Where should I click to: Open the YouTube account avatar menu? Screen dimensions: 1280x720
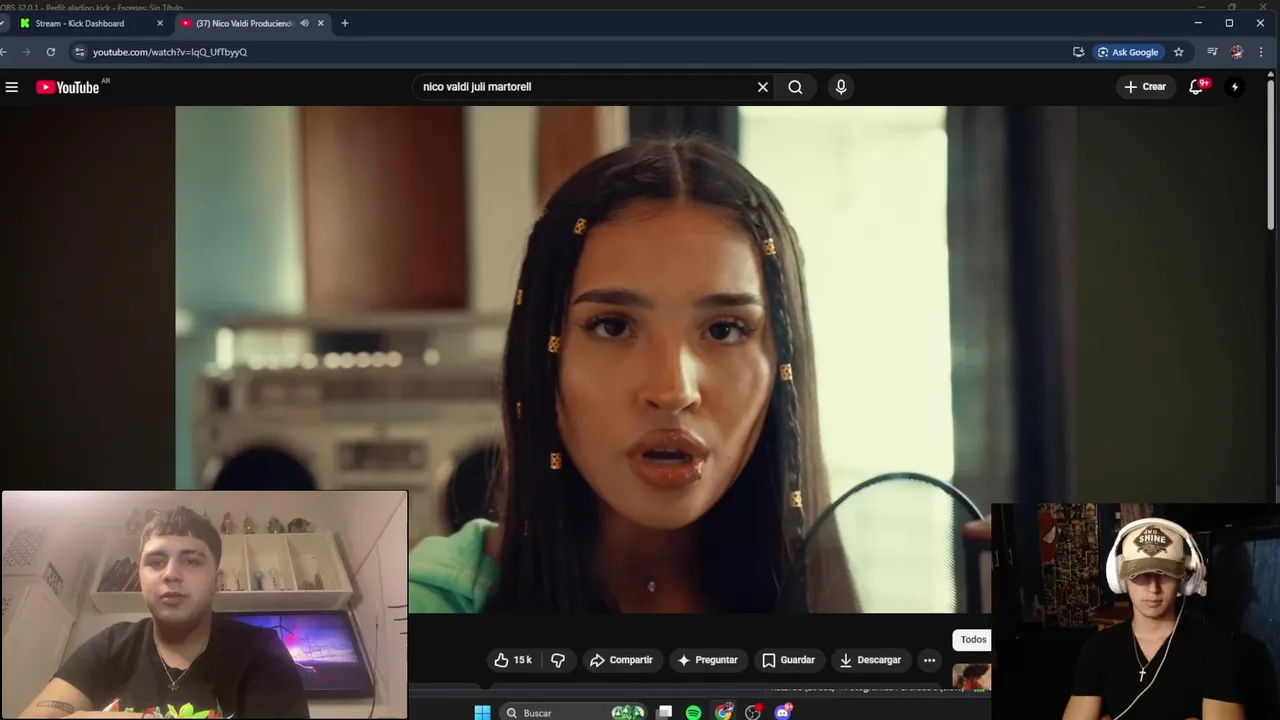tap(1235, 87)
